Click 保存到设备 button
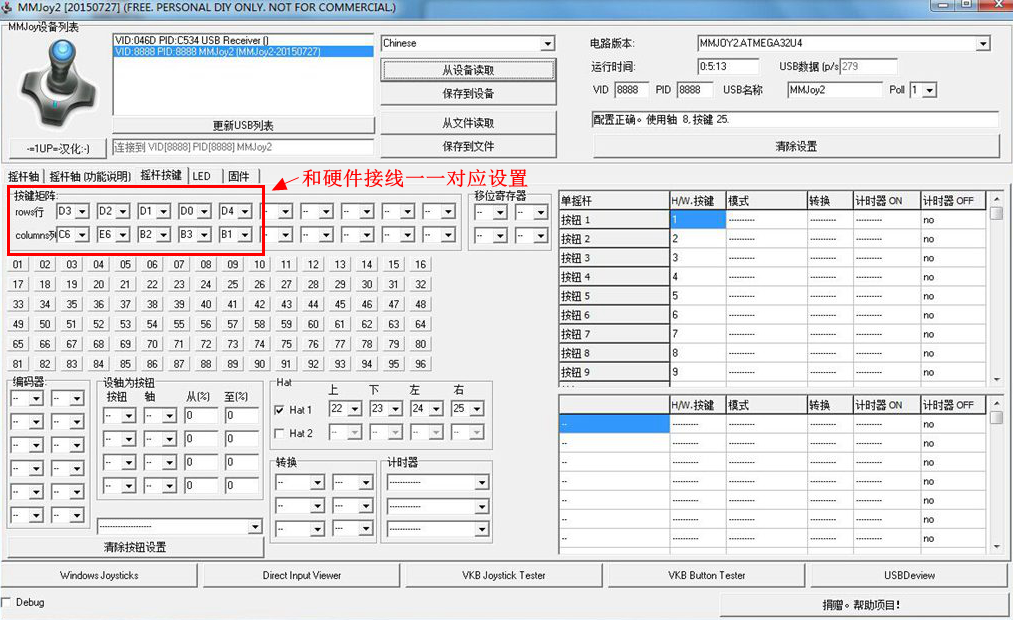 tap(468, 94)
